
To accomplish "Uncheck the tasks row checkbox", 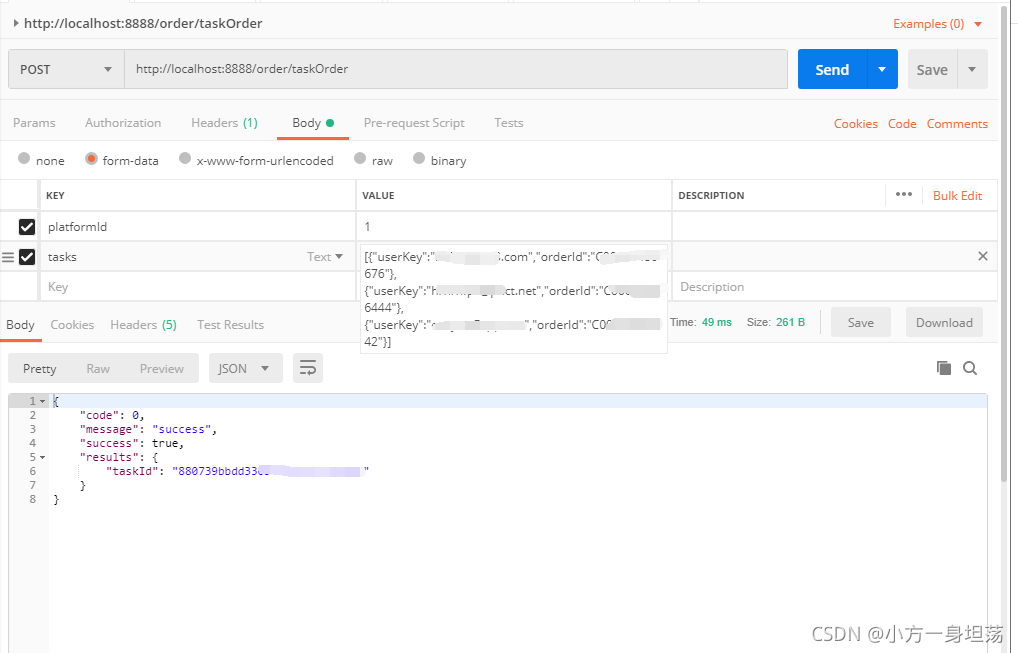I will [x=27, y=257].
